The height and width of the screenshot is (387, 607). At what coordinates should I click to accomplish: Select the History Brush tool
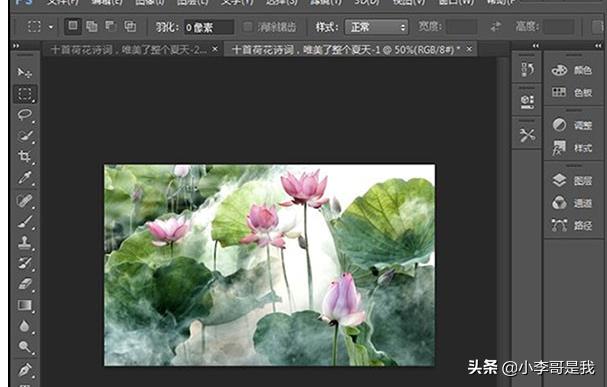point(25,264)
